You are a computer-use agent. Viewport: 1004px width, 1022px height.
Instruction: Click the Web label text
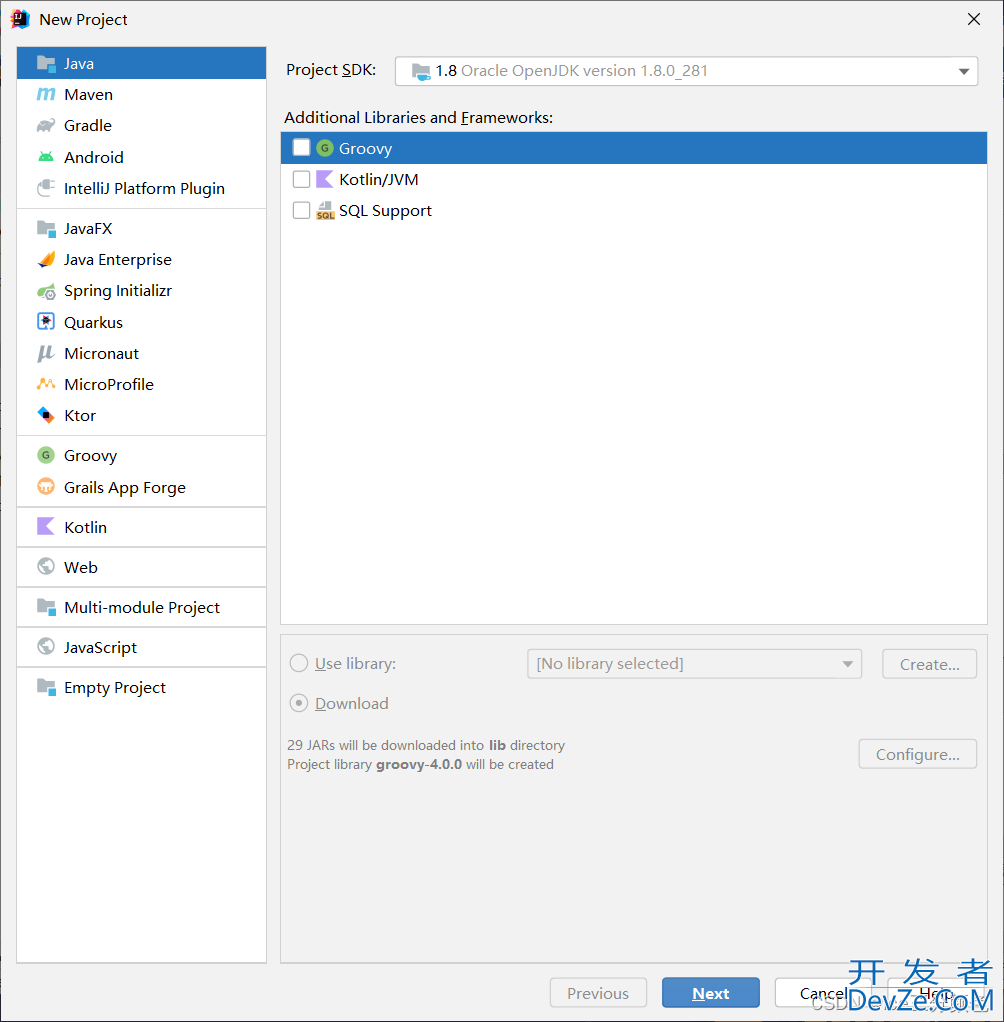pyautogui.click(x=81, y=567)
